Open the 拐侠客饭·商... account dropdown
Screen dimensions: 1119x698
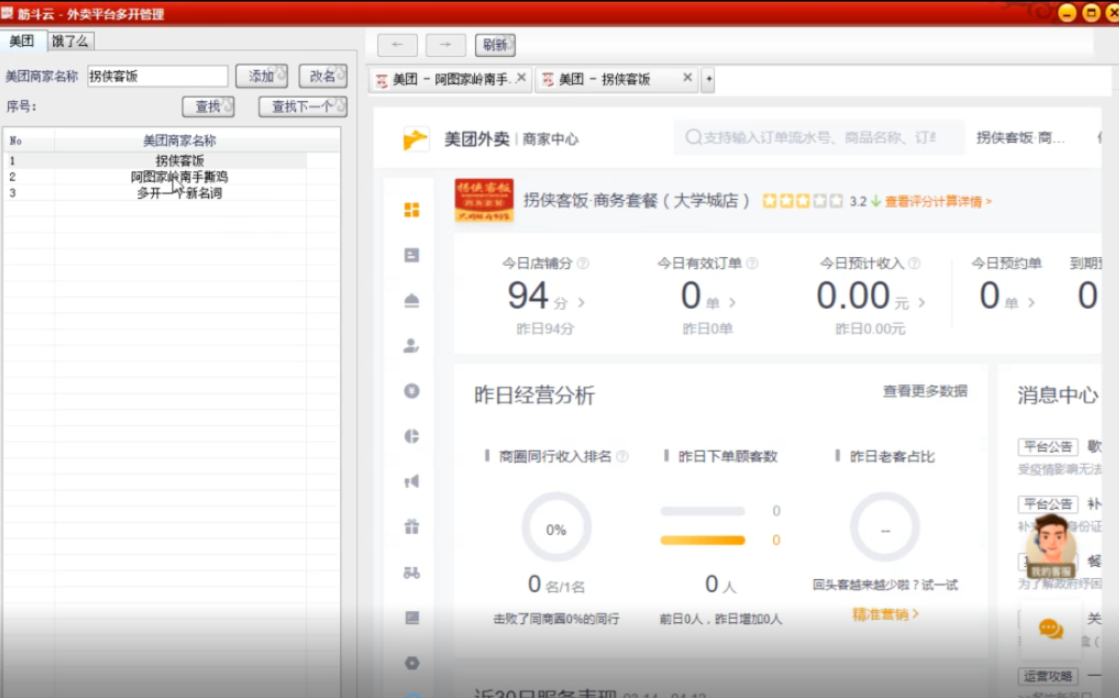tap(1021, 138)
